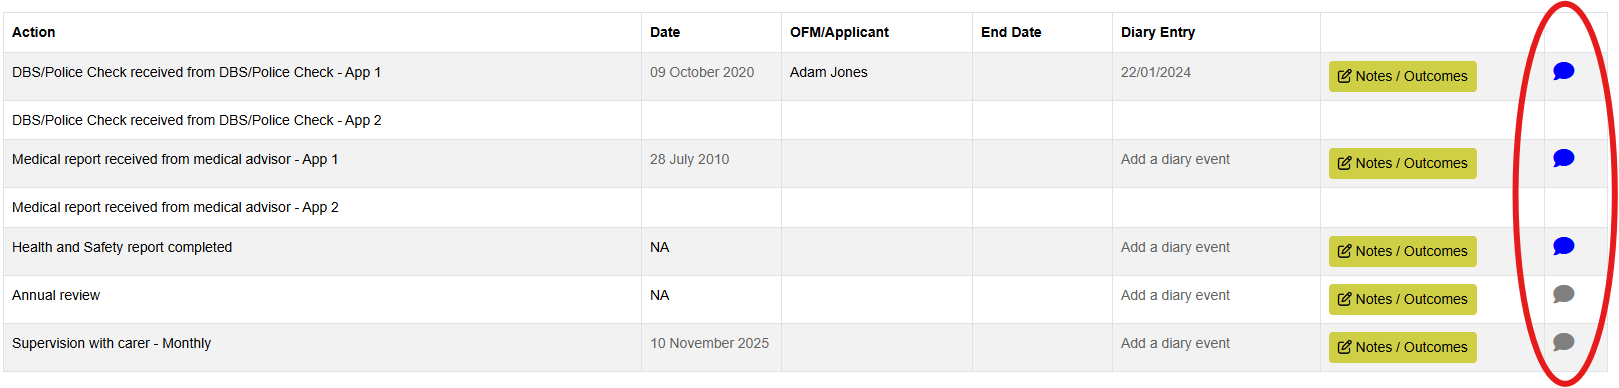Image resolution: width=1619 pixels, height=388 pixels.
Task: Open Notes / Outcomes for DBS App 1
Action: click(1402, 76)
